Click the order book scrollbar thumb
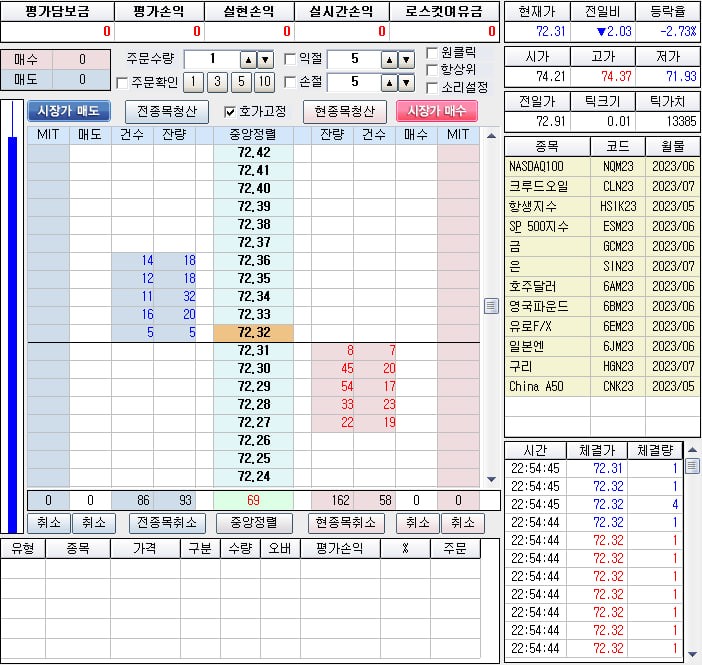Viewport: 702px width, 665px height. pos(491,306)
